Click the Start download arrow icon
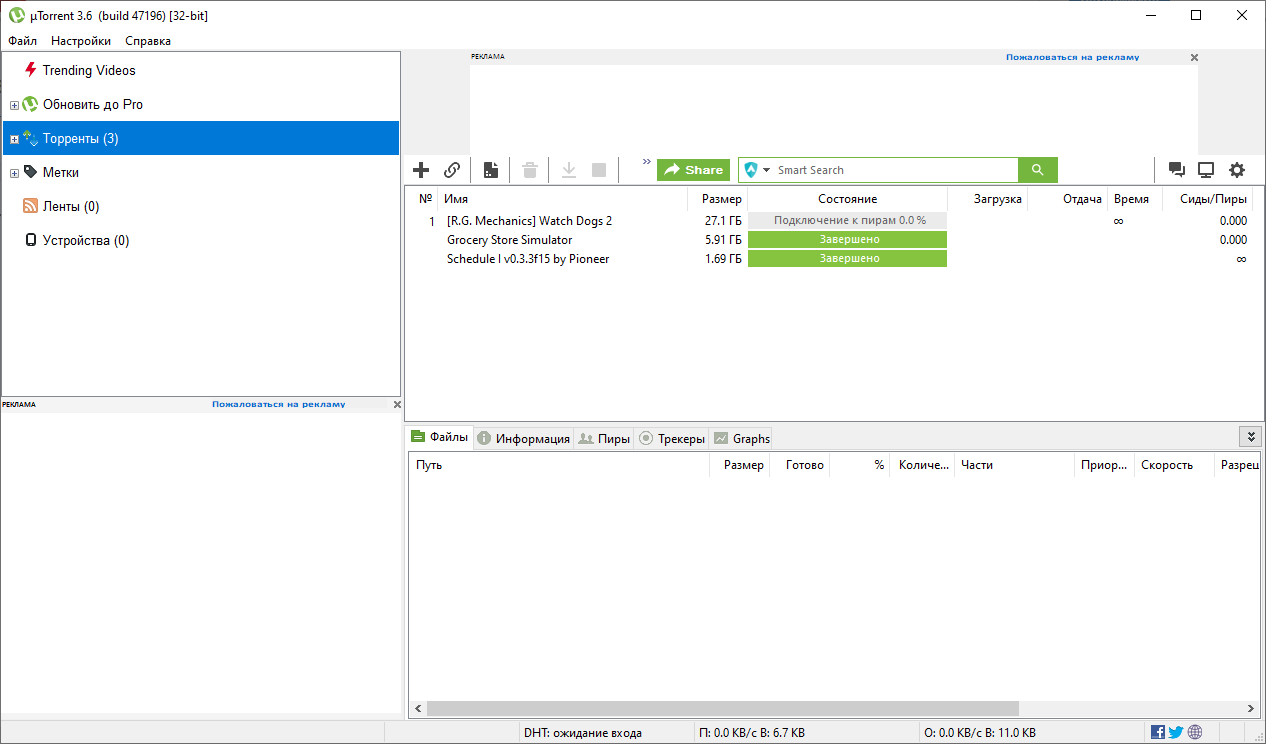 pyautogui.click(x=569, y=170)
